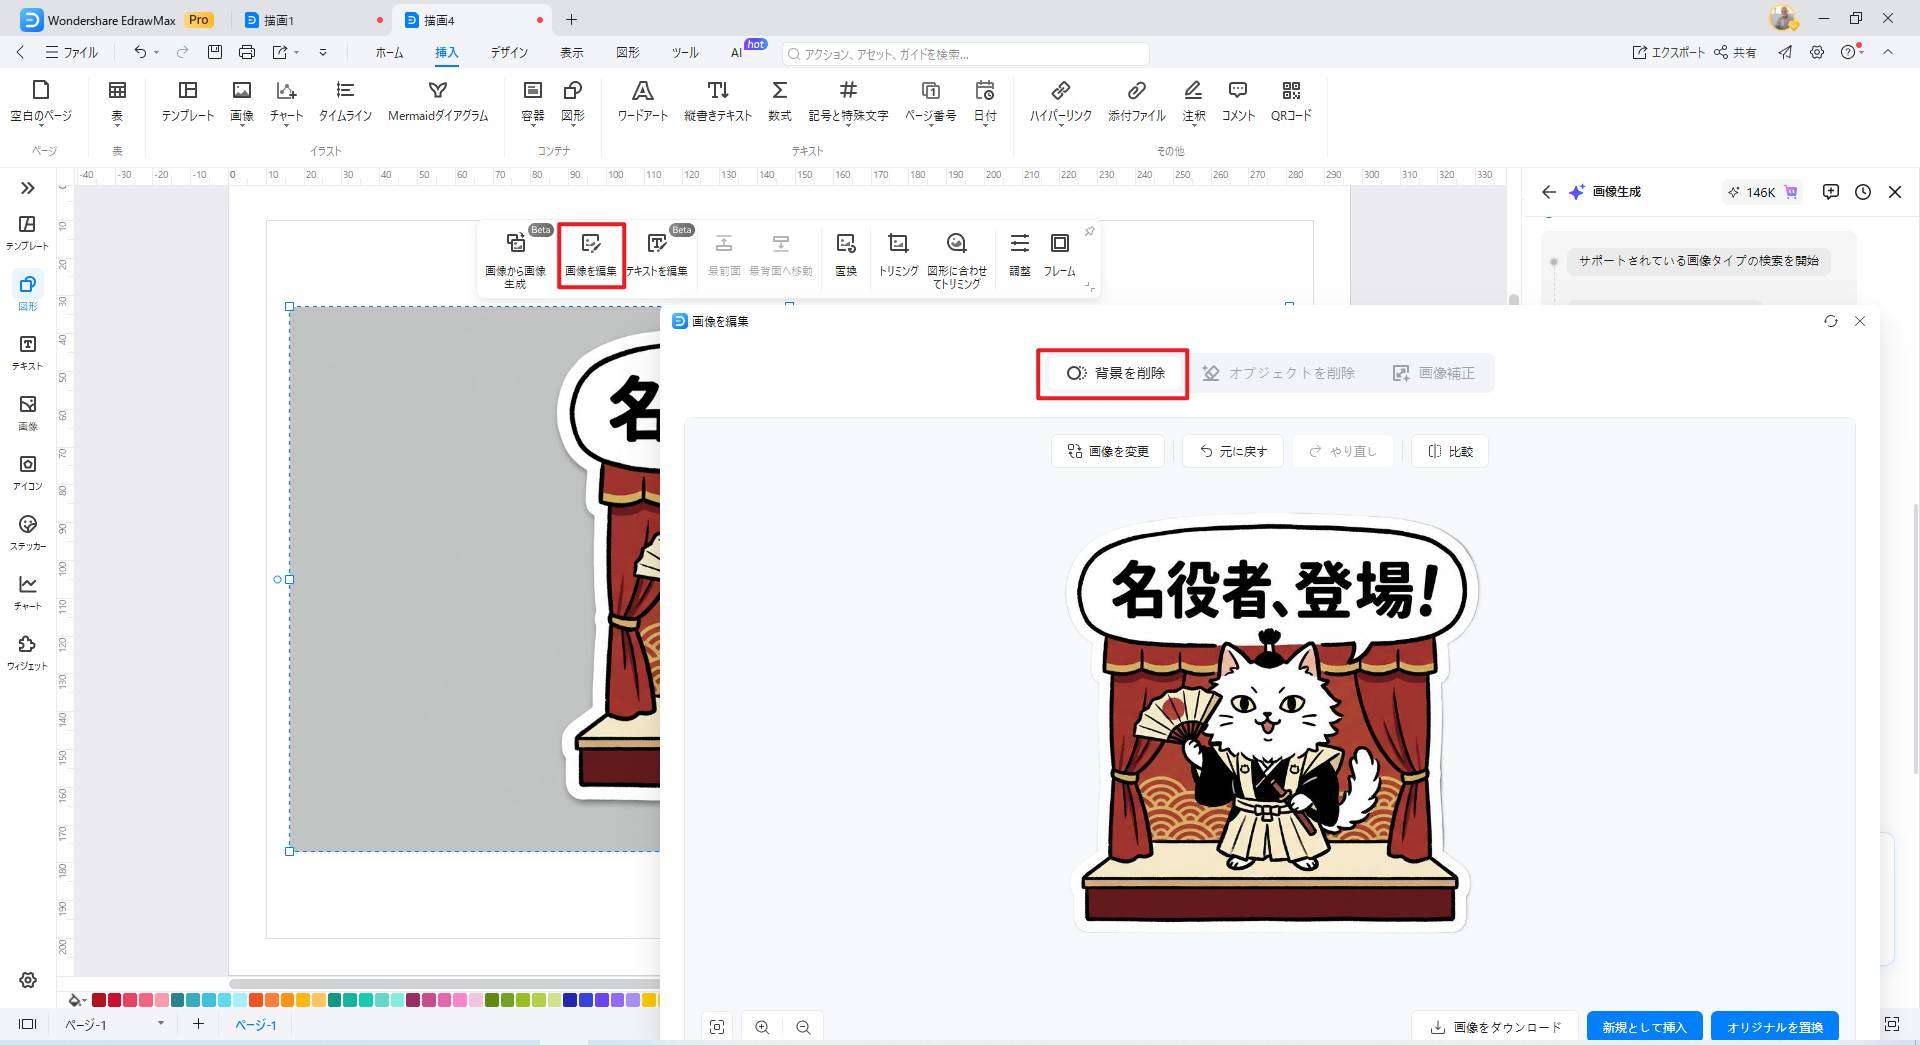This screenshot has width=1920, height=1045.
Task: Pin the floating image toolbar
Action: coord(1089,231)
